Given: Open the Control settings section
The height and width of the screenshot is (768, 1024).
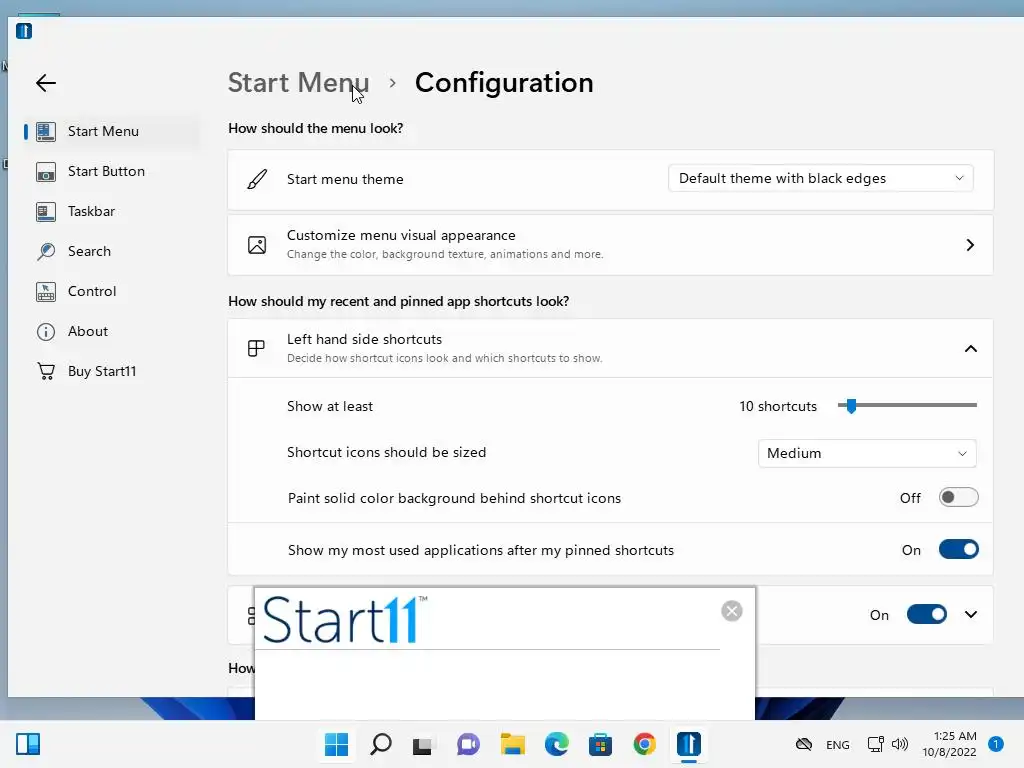Looking at the screenshot, I should 111,291.
